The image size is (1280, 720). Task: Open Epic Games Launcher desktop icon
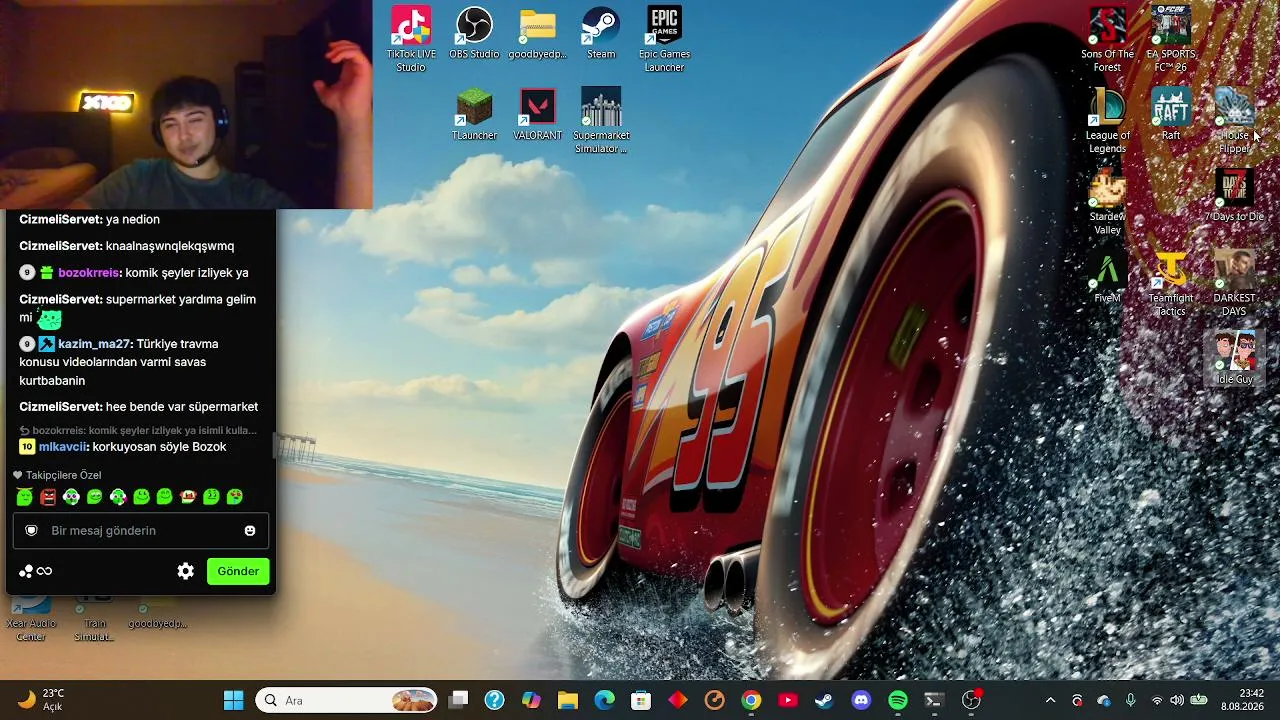click(x=664, y=40)
